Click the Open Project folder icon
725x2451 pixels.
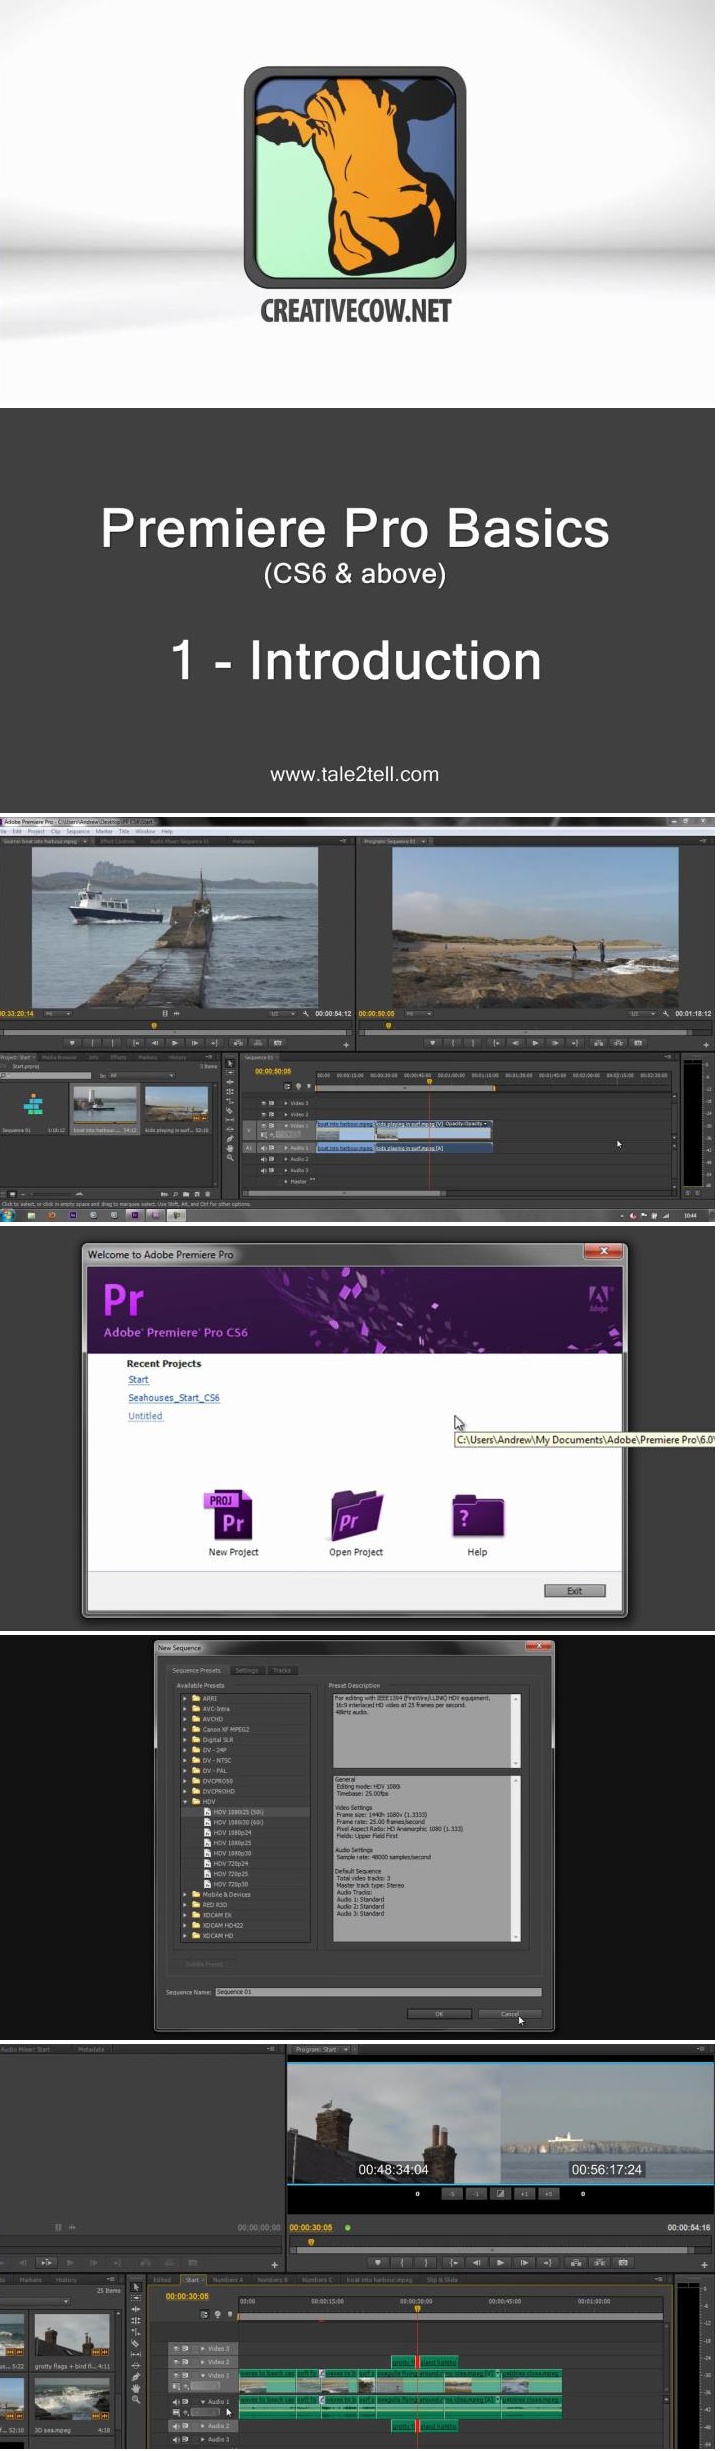(x=356, y=1517)
